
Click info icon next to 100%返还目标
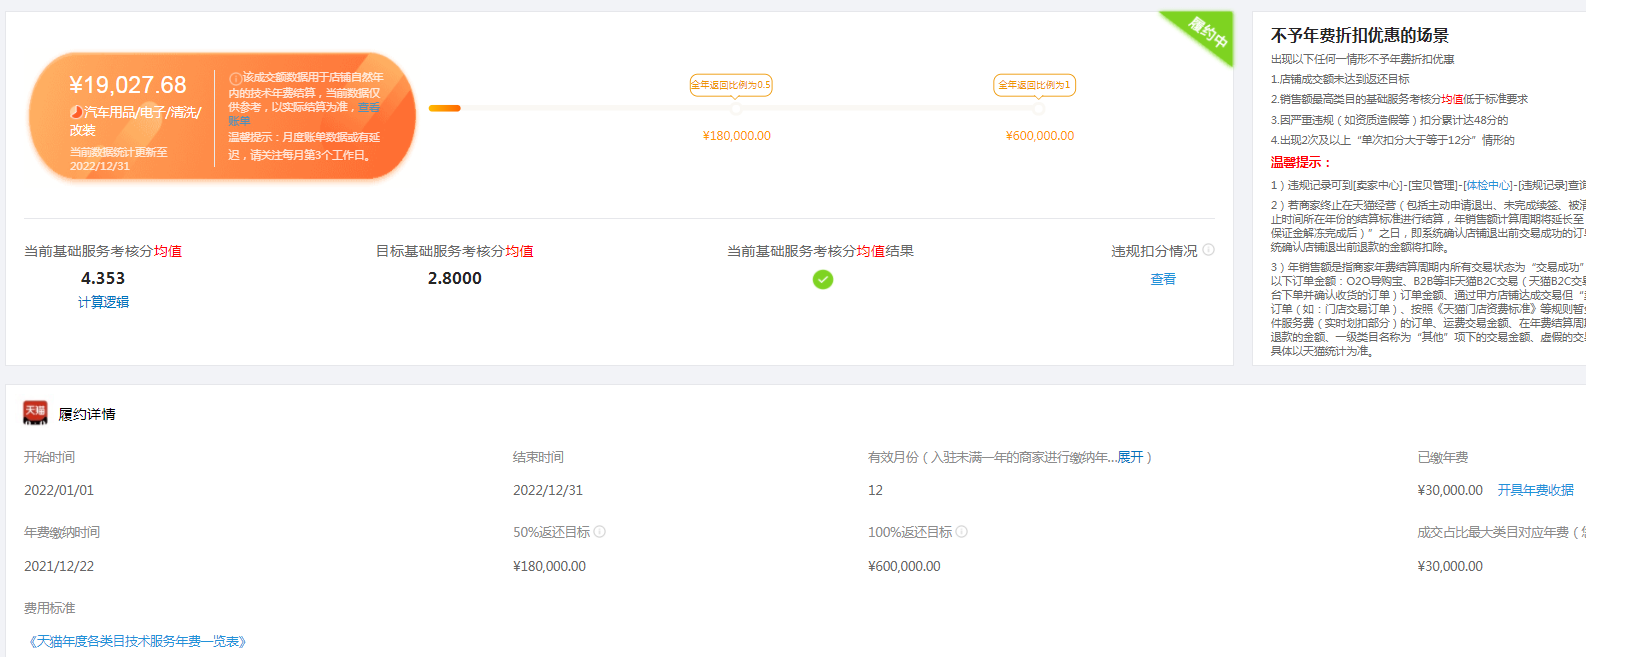coord(962,532)
